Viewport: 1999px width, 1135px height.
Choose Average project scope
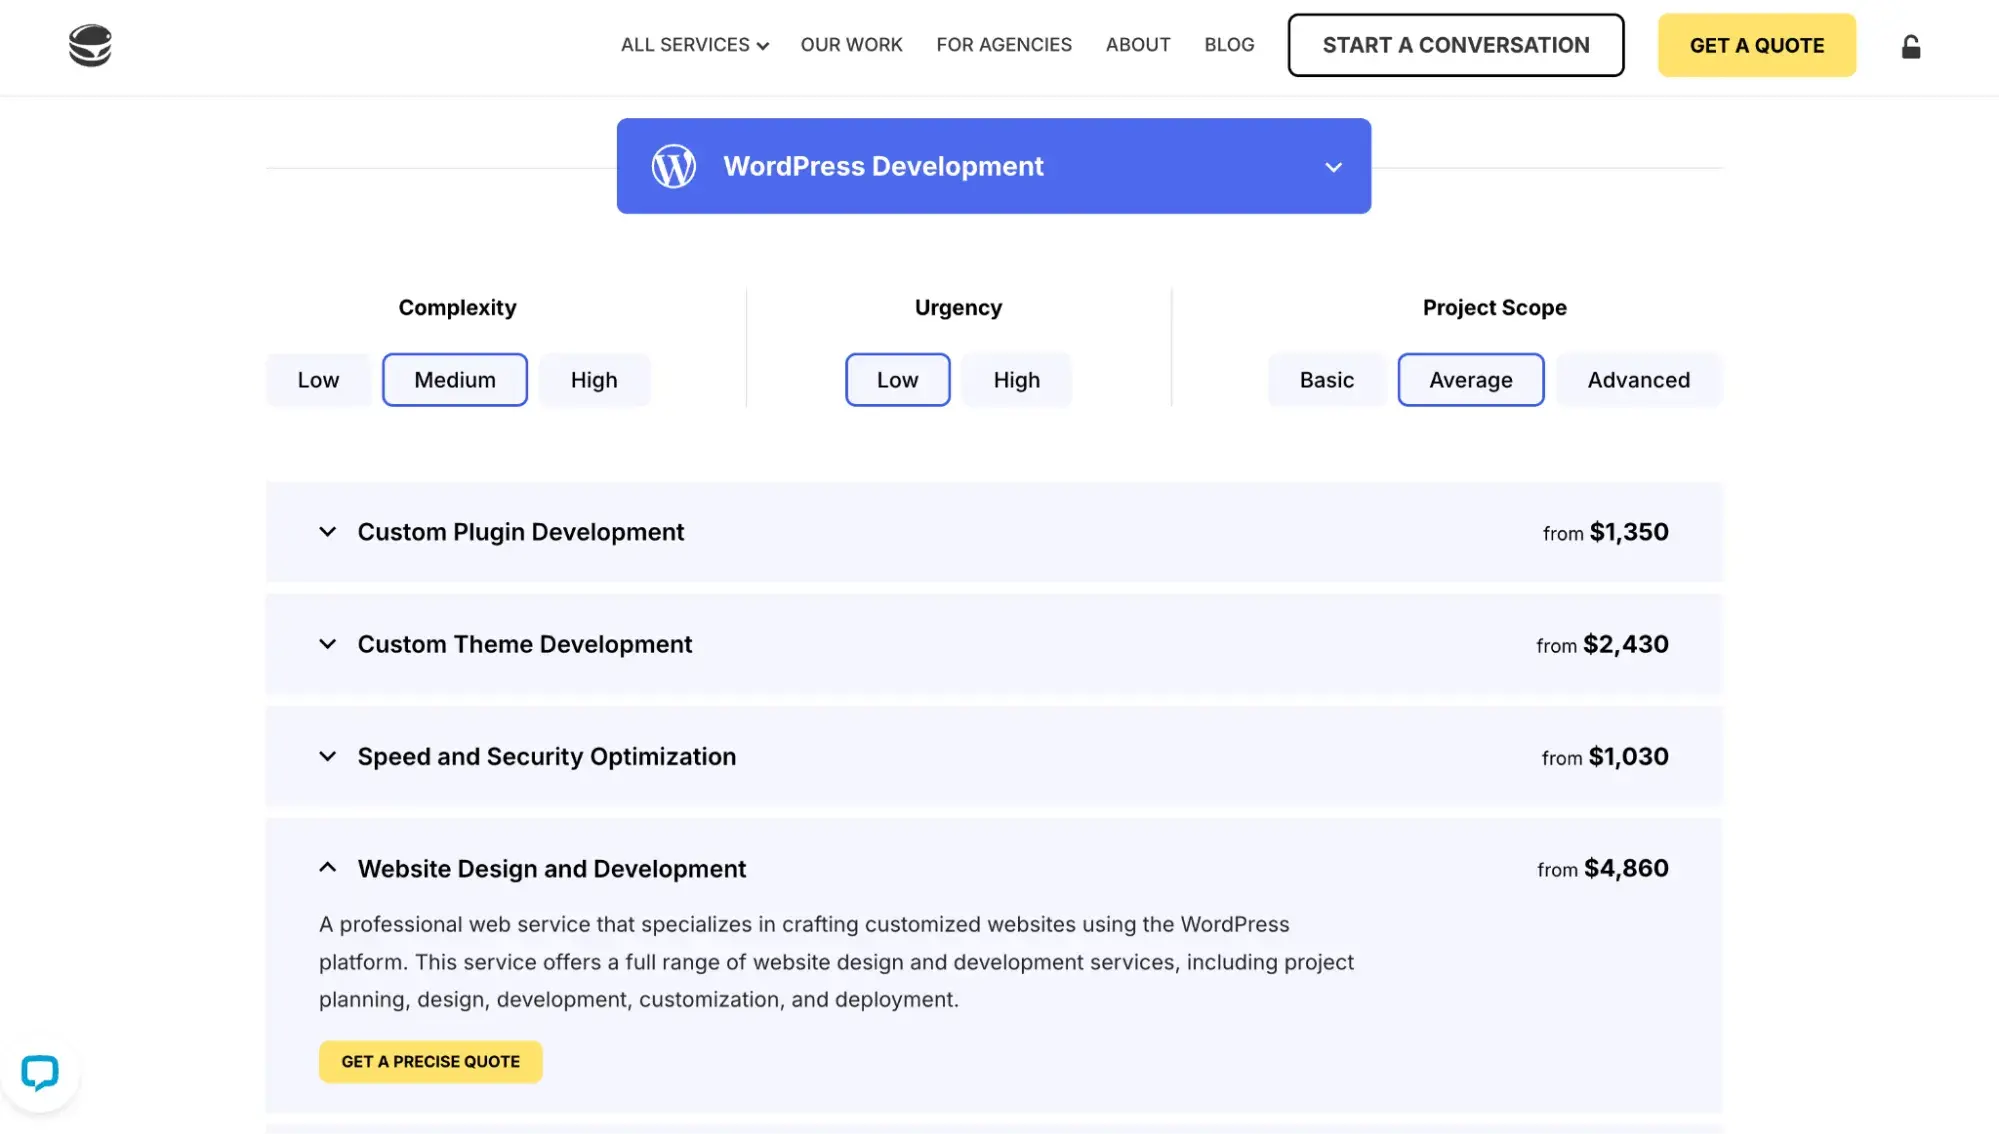tap(1470, 380)
